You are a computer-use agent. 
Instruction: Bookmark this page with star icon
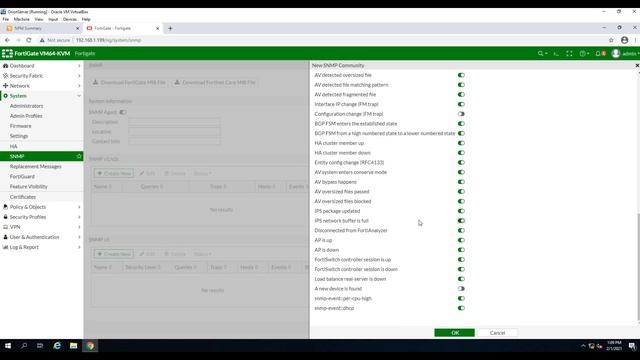[611, 40]
